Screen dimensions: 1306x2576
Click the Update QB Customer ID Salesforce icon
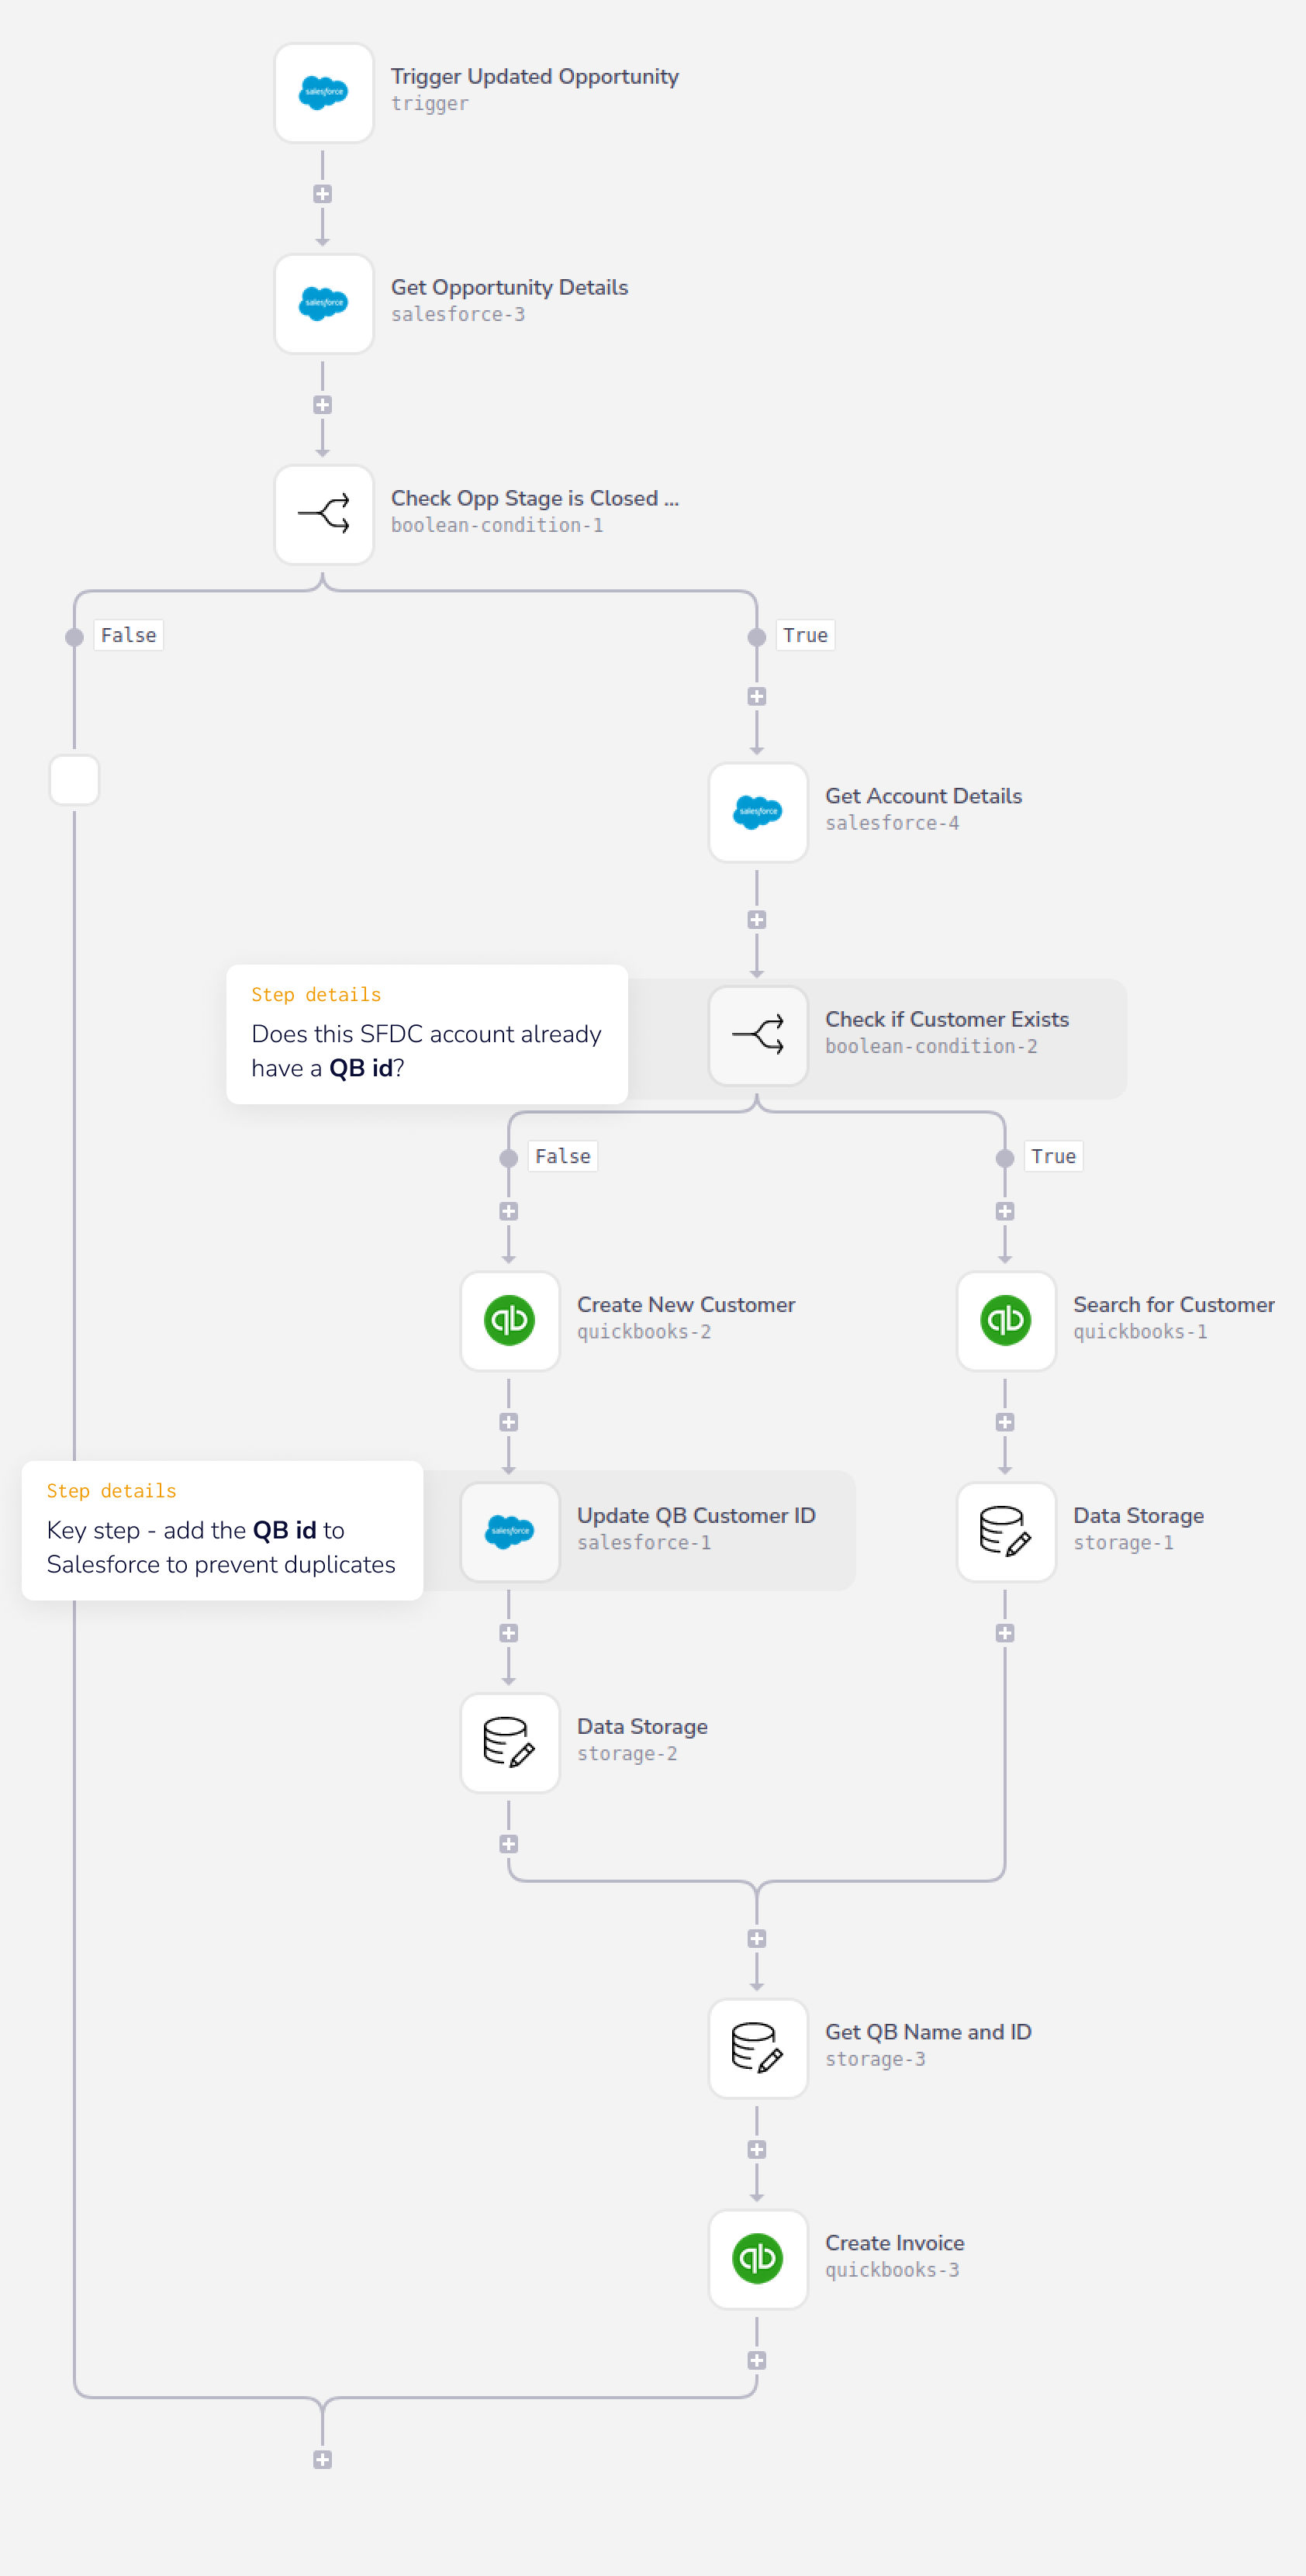(x=509, y=1531)
